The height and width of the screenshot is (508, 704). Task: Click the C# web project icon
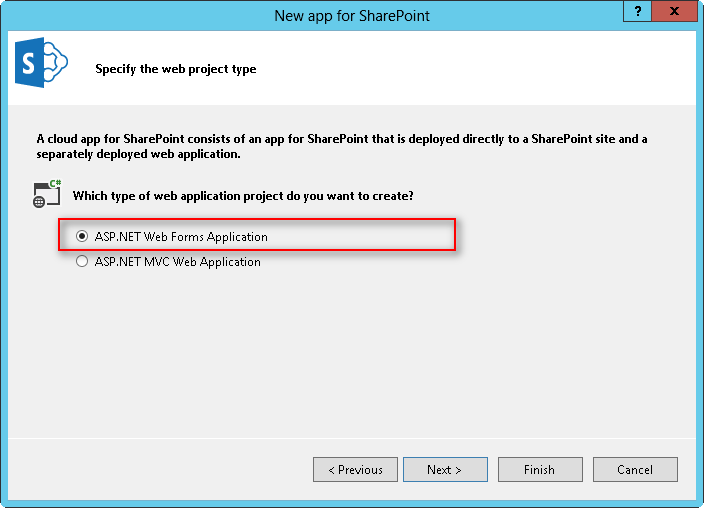(47, 194)
